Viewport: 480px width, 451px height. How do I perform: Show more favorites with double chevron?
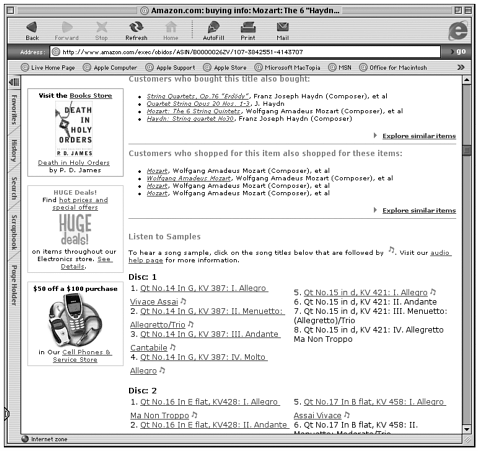(x=461, y=67)
